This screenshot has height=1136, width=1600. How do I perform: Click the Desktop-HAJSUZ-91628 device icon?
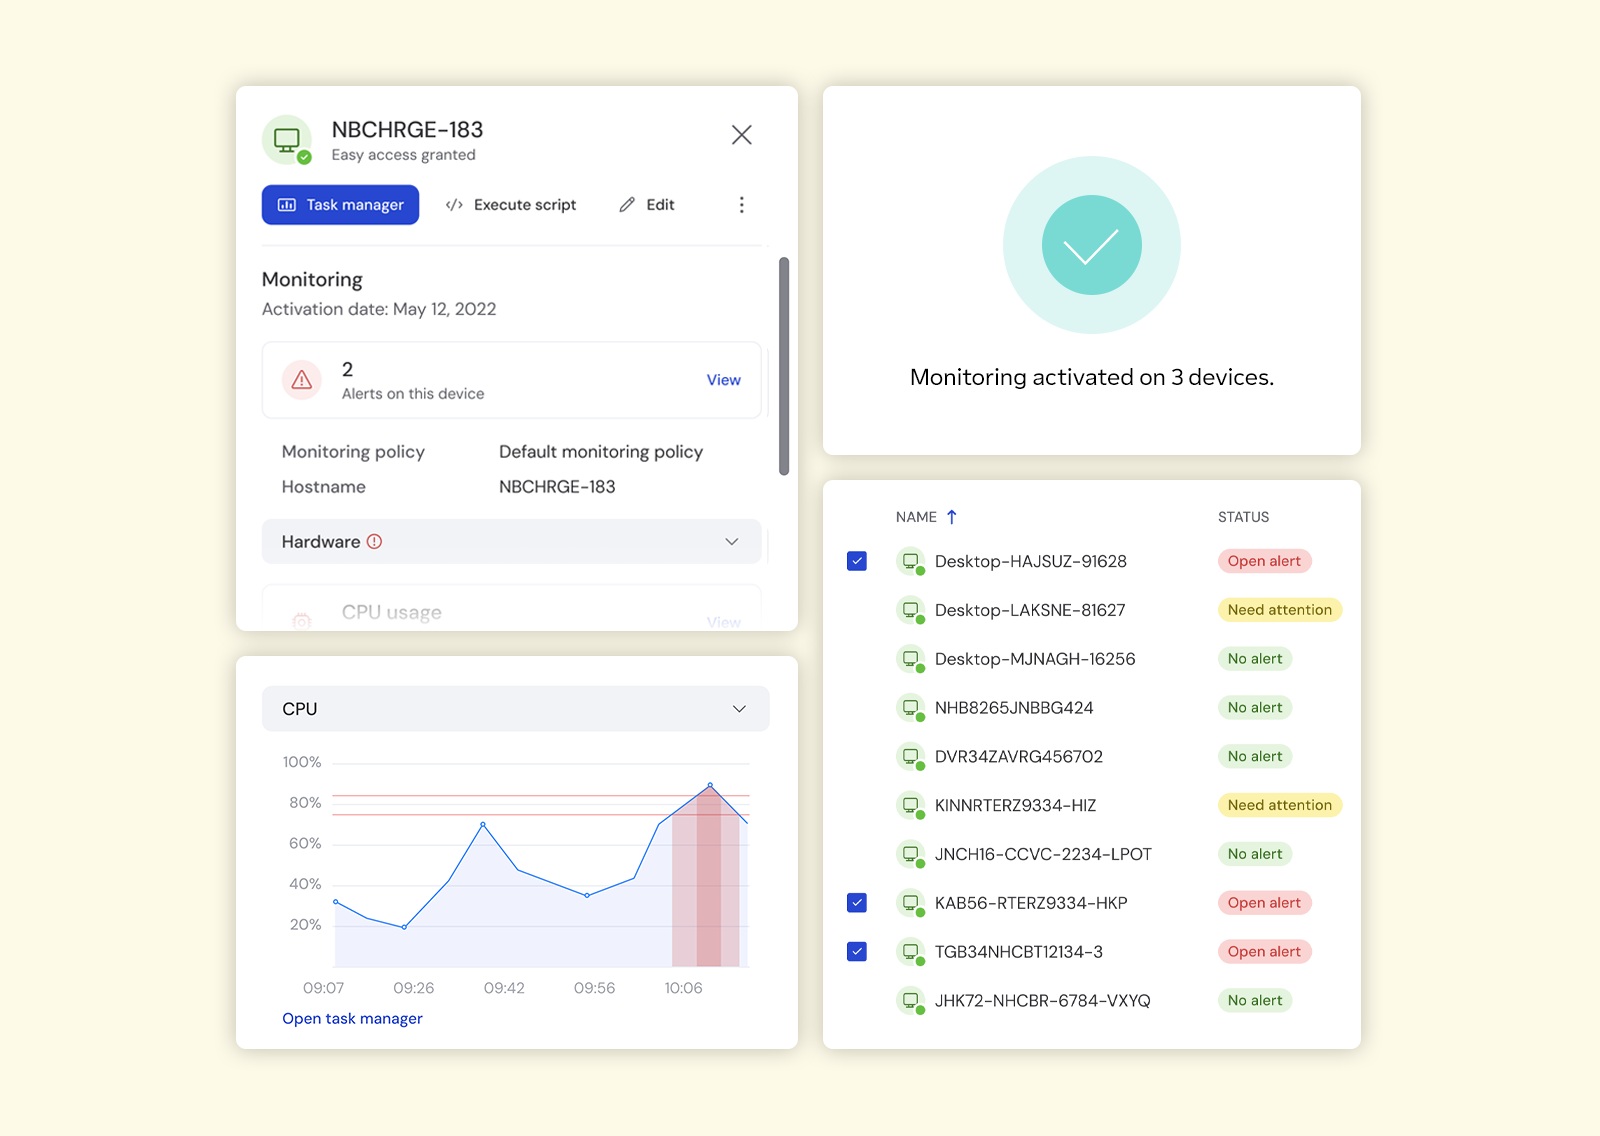click(911, 561)
